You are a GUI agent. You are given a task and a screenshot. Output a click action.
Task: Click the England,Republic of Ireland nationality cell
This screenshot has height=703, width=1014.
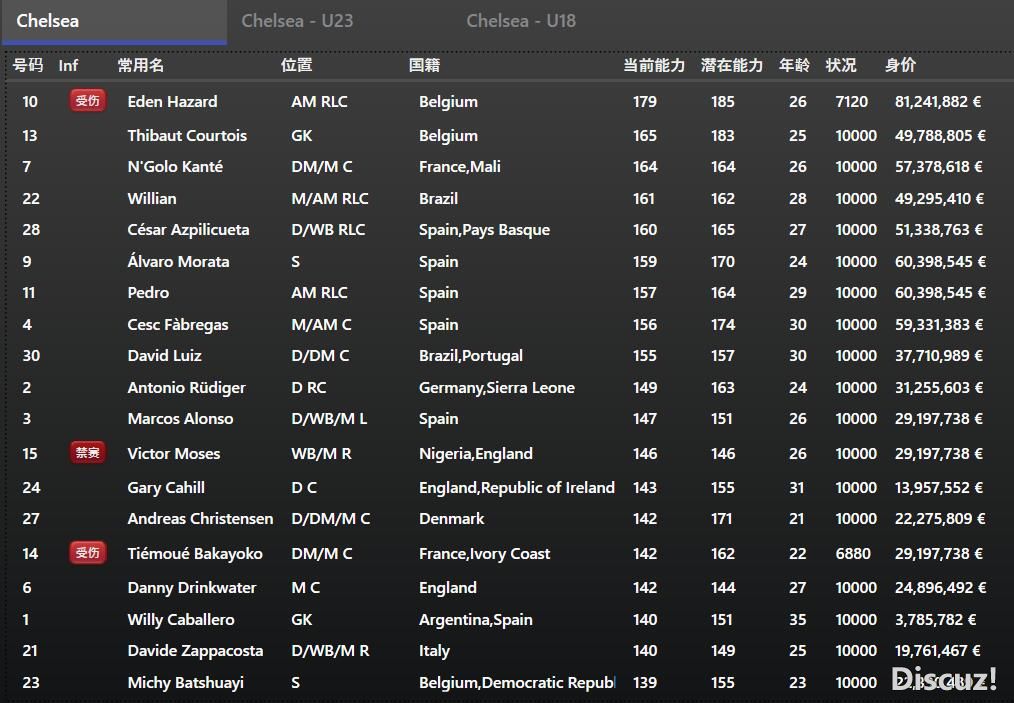coord(517,488)
